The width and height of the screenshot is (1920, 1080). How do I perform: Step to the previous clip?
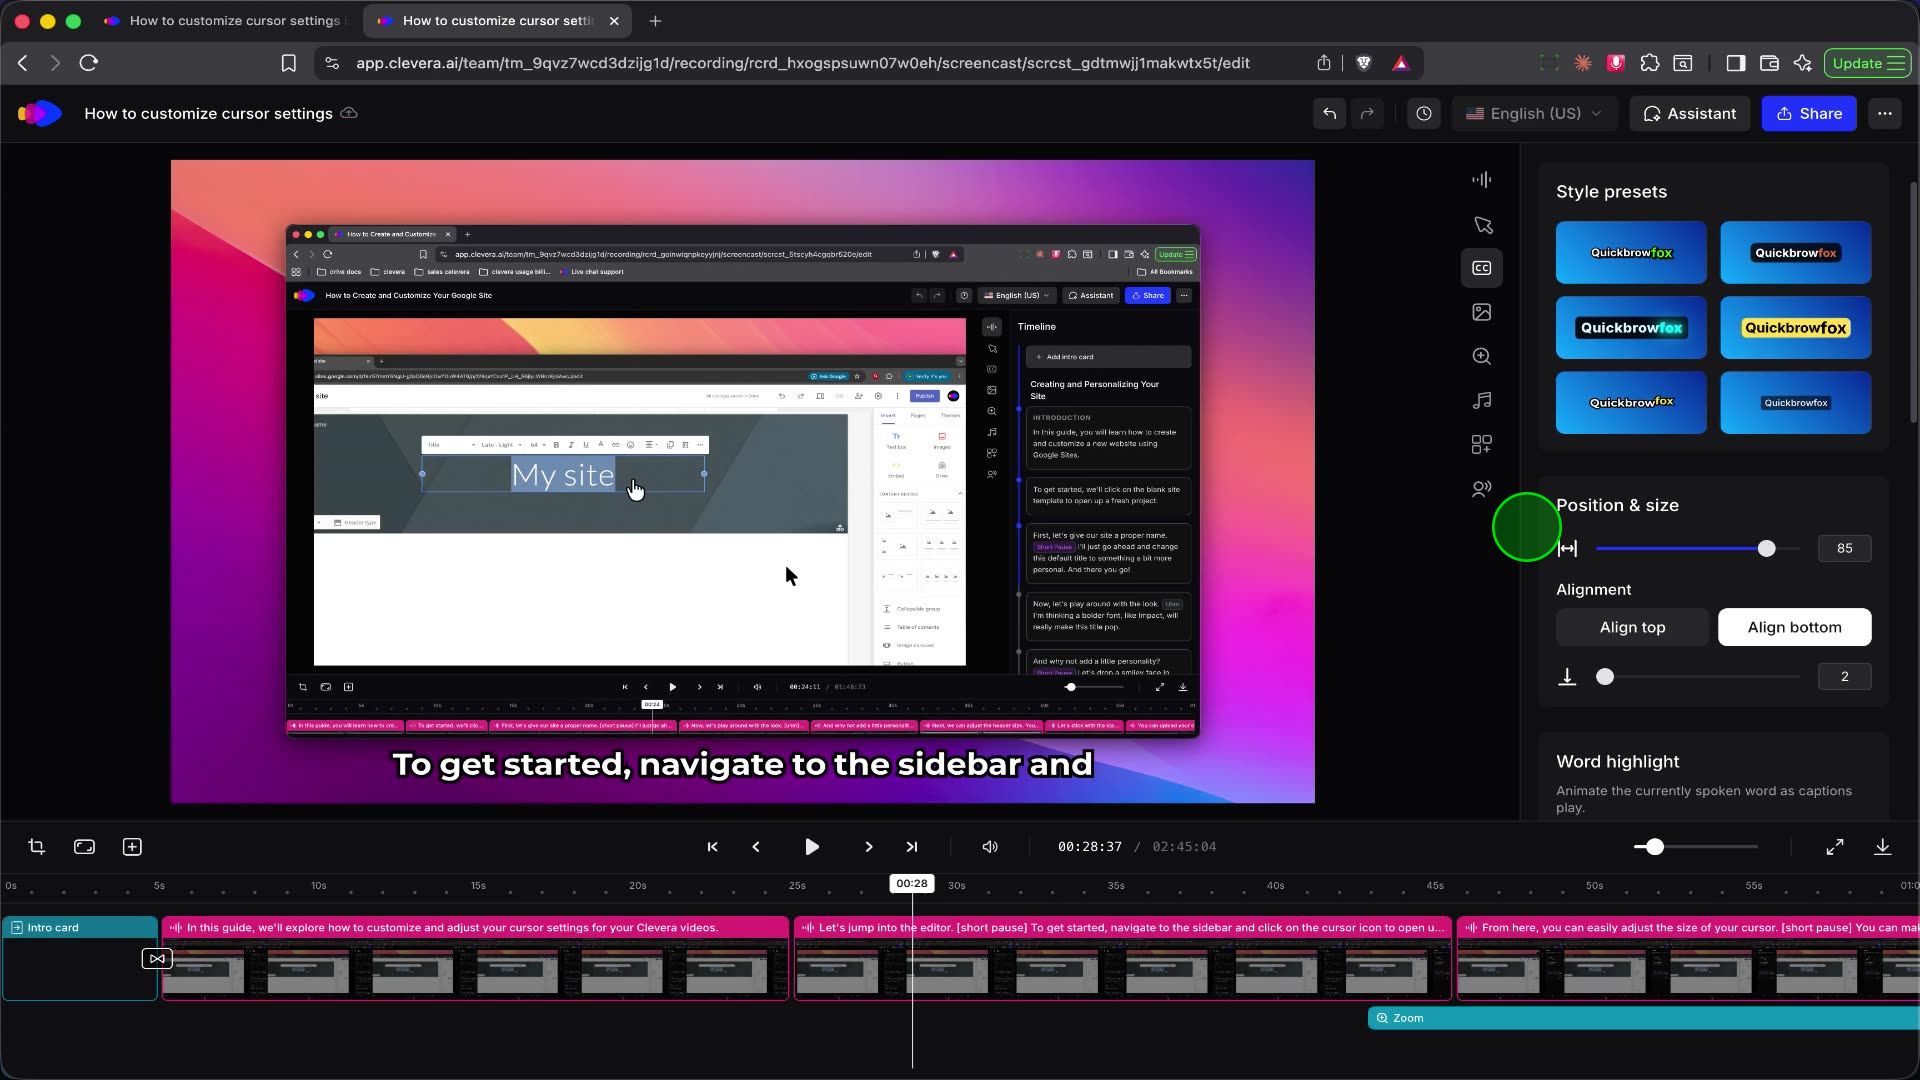click(x=756, y=847)
